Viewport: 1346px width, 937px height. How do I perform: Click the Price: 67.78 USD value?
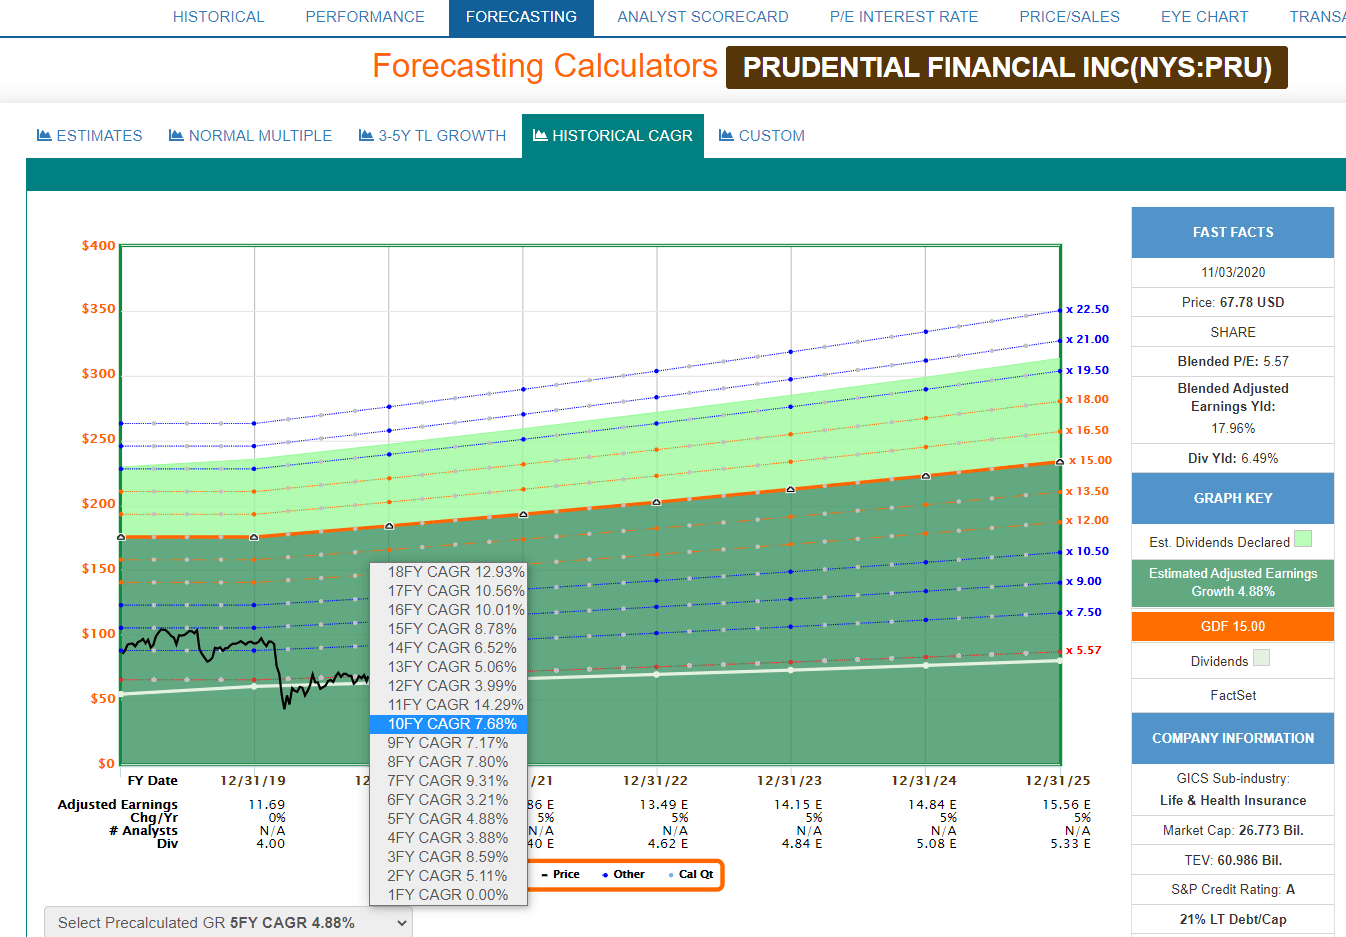(1233, 302)
